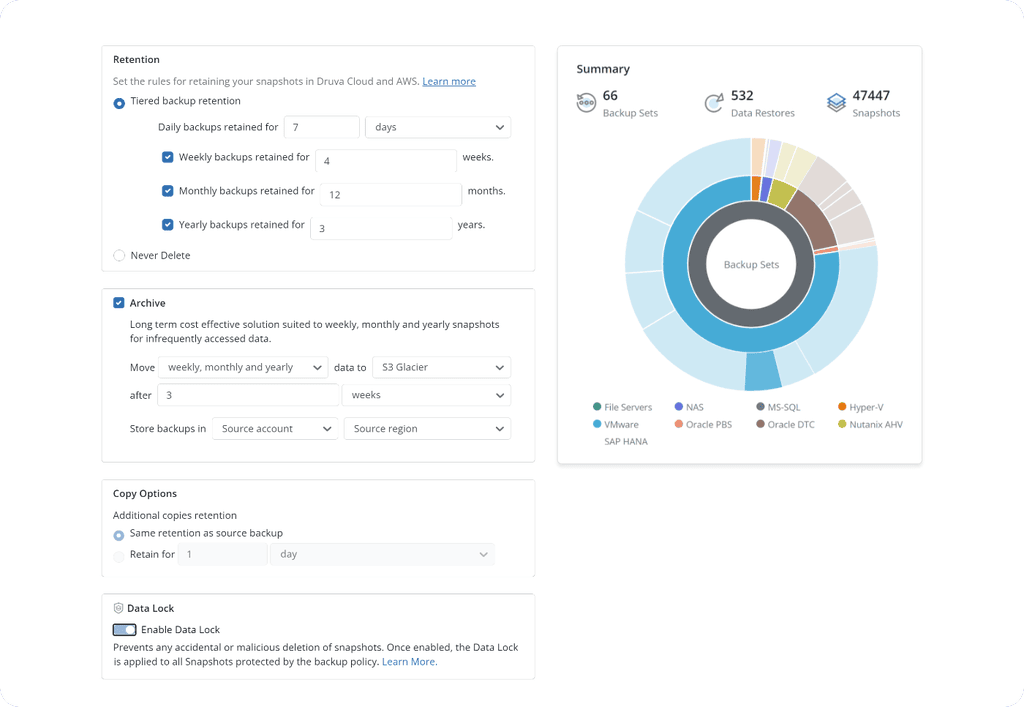
Task: Expand the daily retention units dropdown showing days
Action: coord(437,127)
